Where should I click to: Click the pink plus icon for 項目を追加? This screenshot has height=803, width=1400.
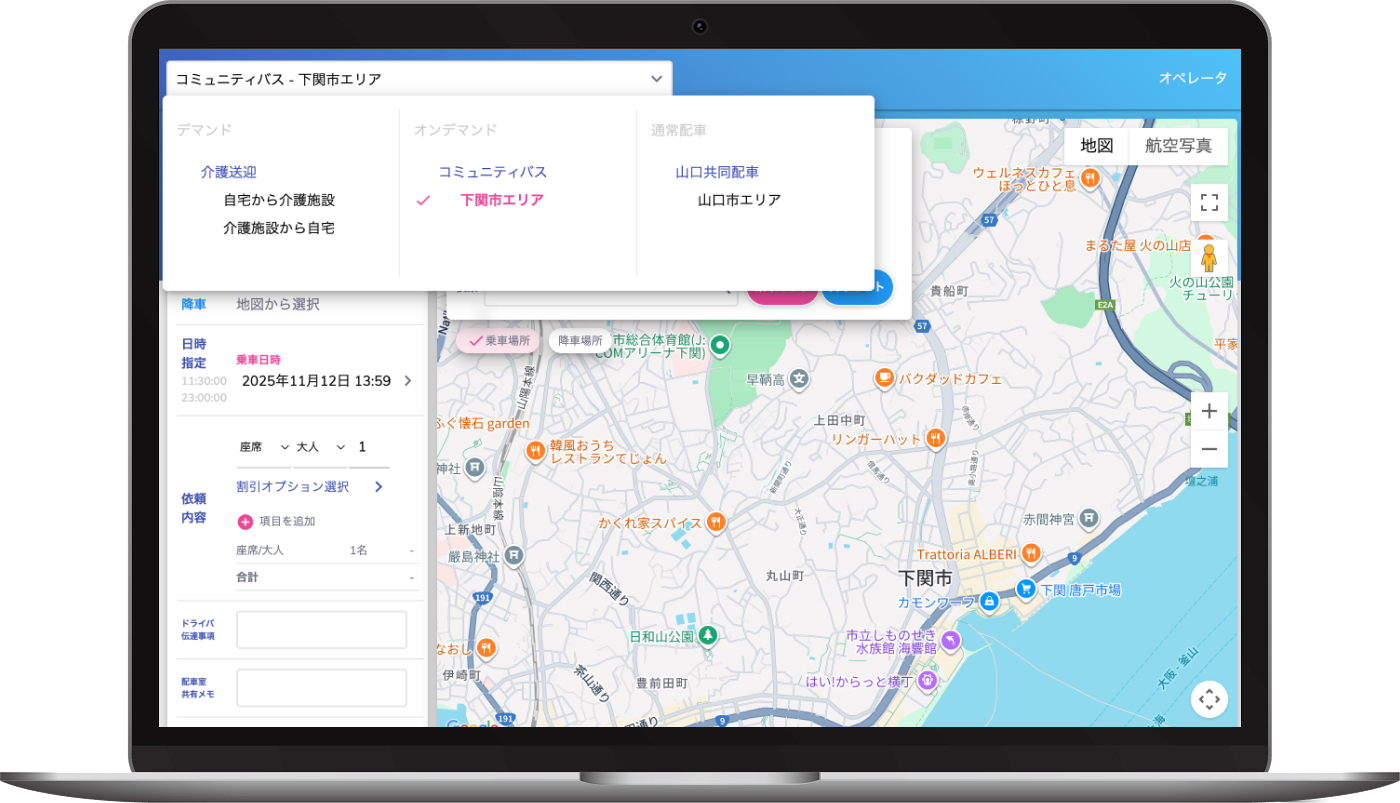click(245, 521)
